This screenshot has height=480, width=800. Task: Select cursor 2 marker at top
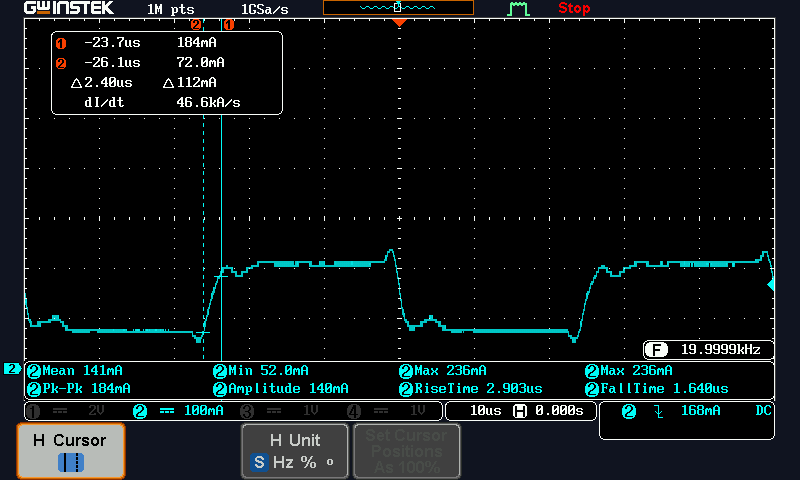tap(196, 23)
